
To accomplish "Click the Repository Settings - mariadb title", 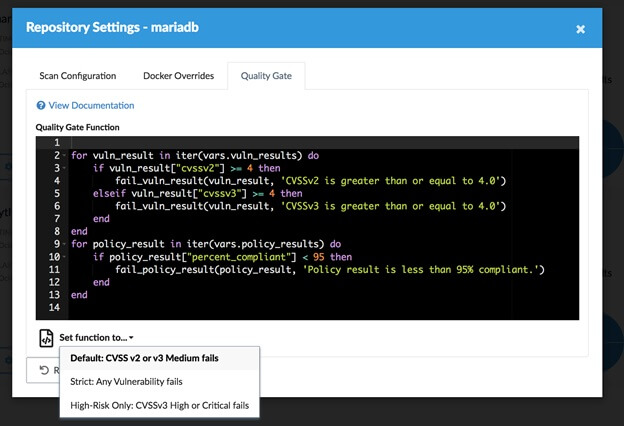I will 112,27.
